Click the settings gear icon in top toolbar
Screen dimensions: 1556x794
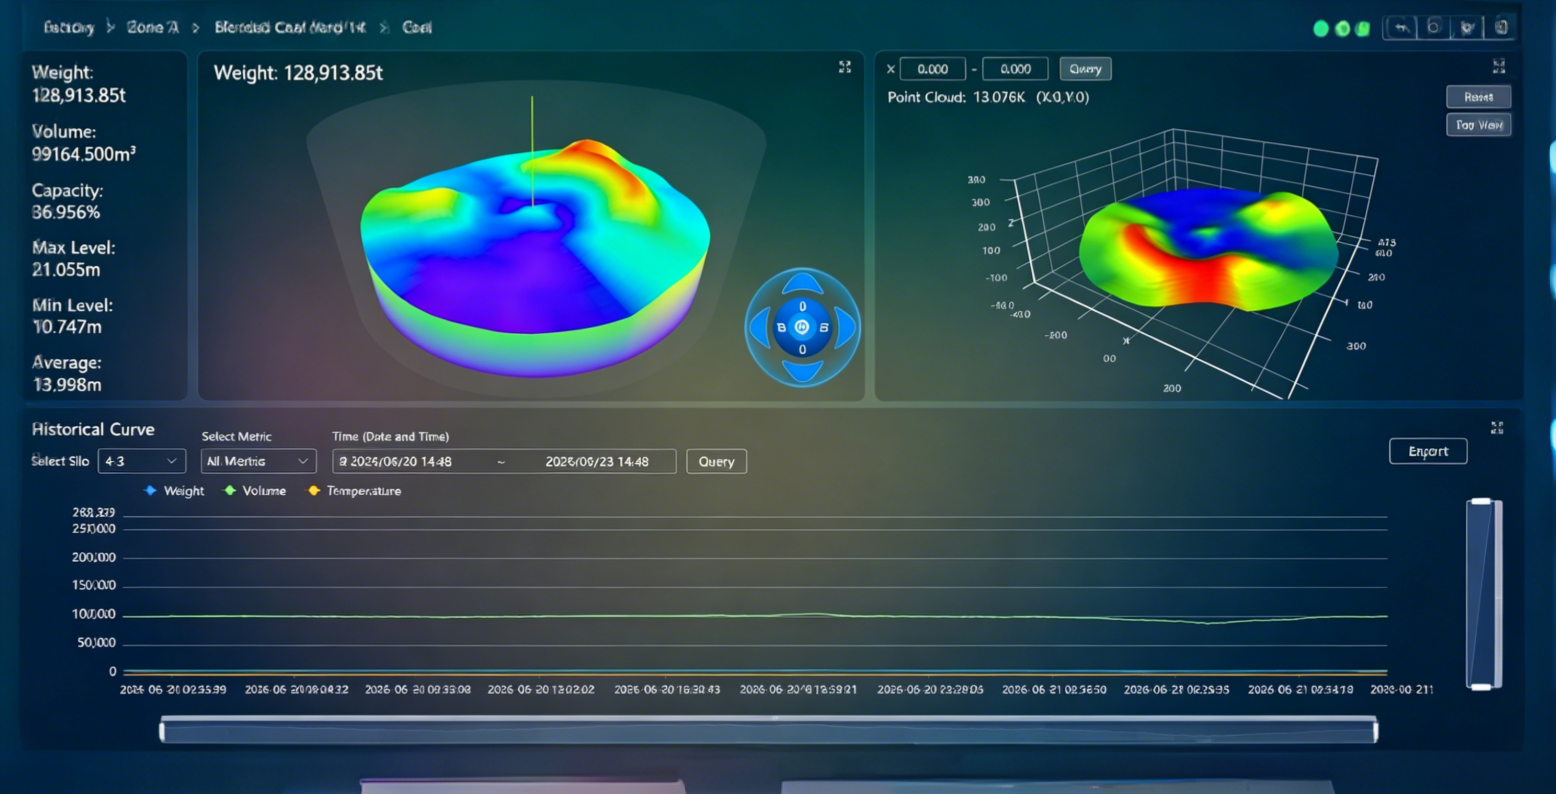[x=1467, y=28]
